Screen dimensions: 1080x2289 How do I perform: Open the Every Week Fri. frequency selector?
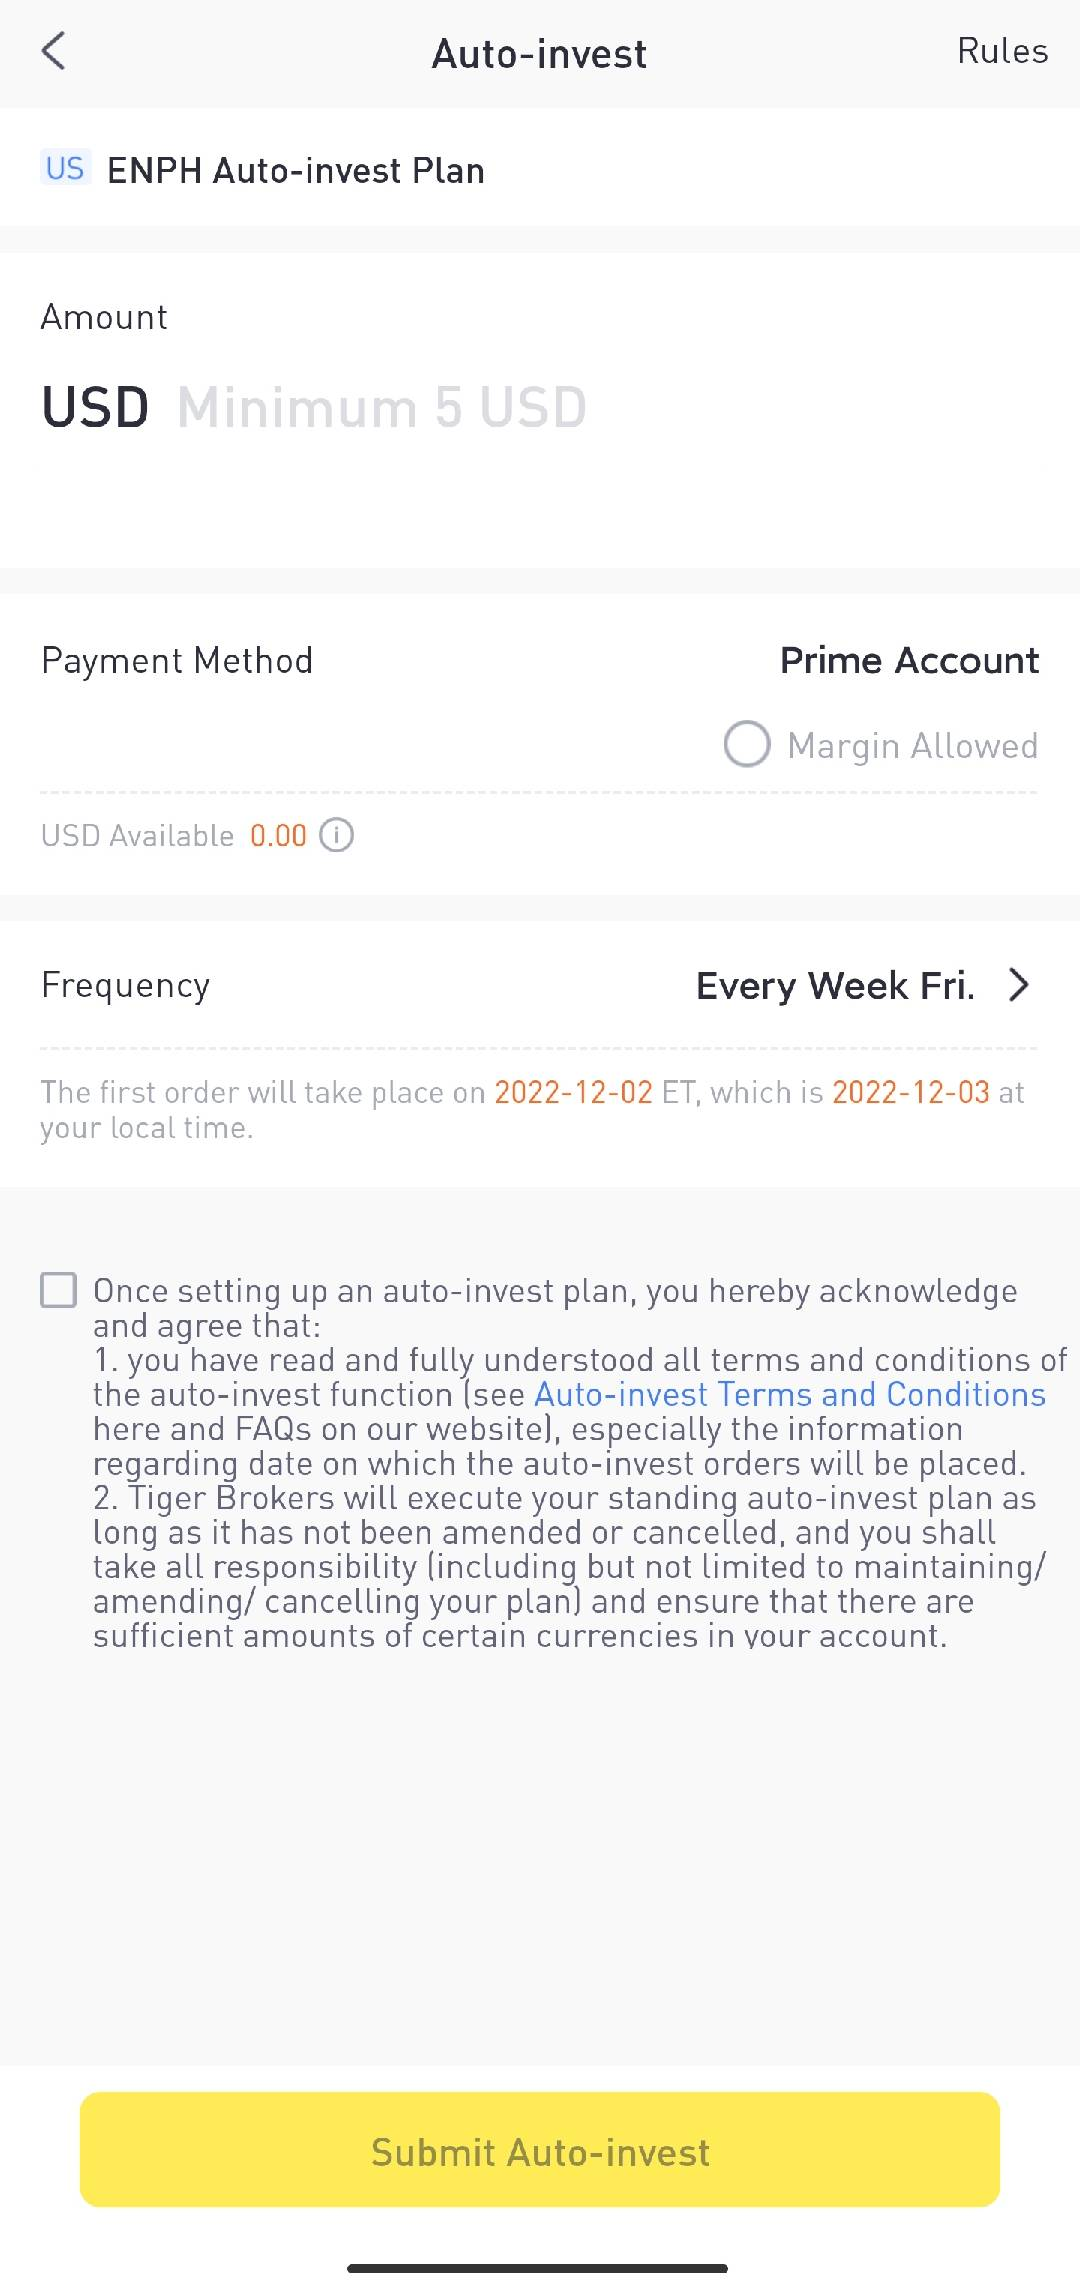(835, 986)
